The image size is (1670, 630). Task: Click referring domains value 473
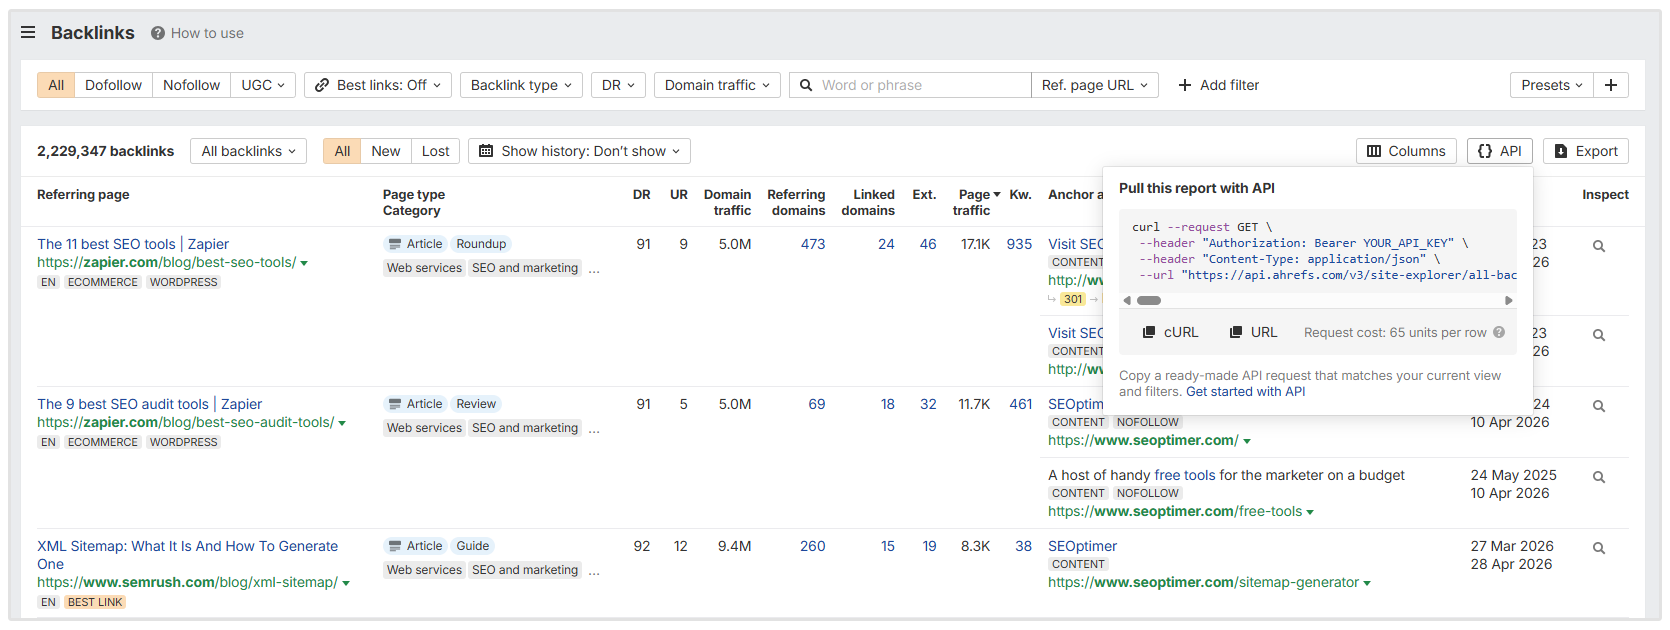click(813, 244)
